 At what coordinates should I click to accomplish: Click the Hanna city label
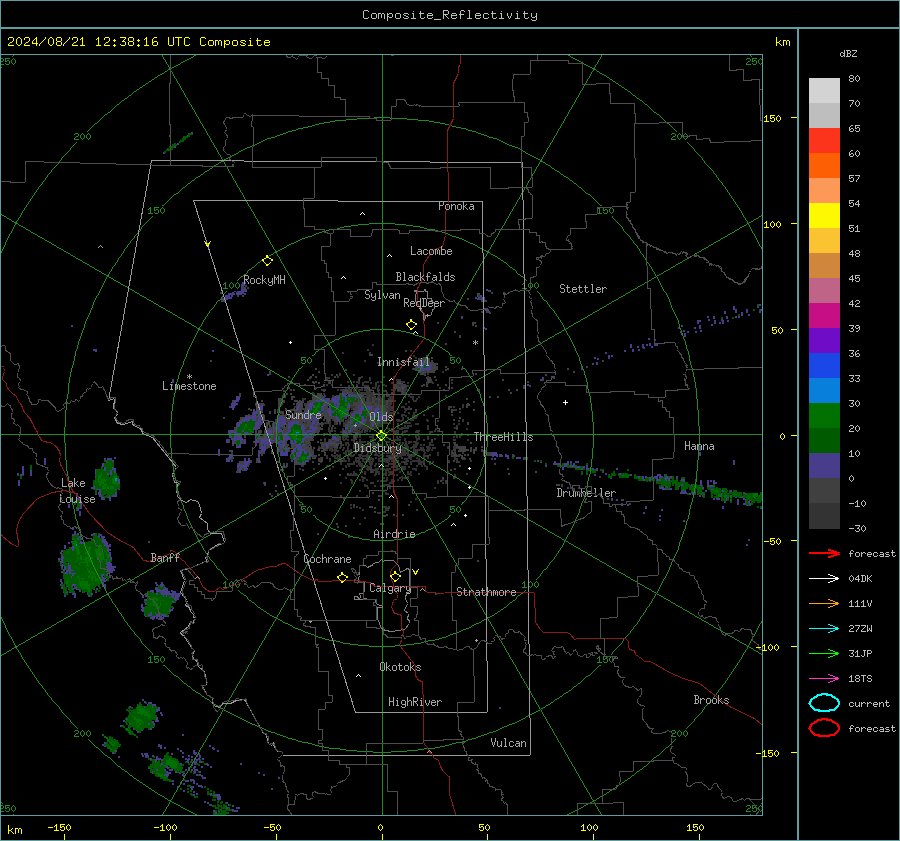click(699, 446)
